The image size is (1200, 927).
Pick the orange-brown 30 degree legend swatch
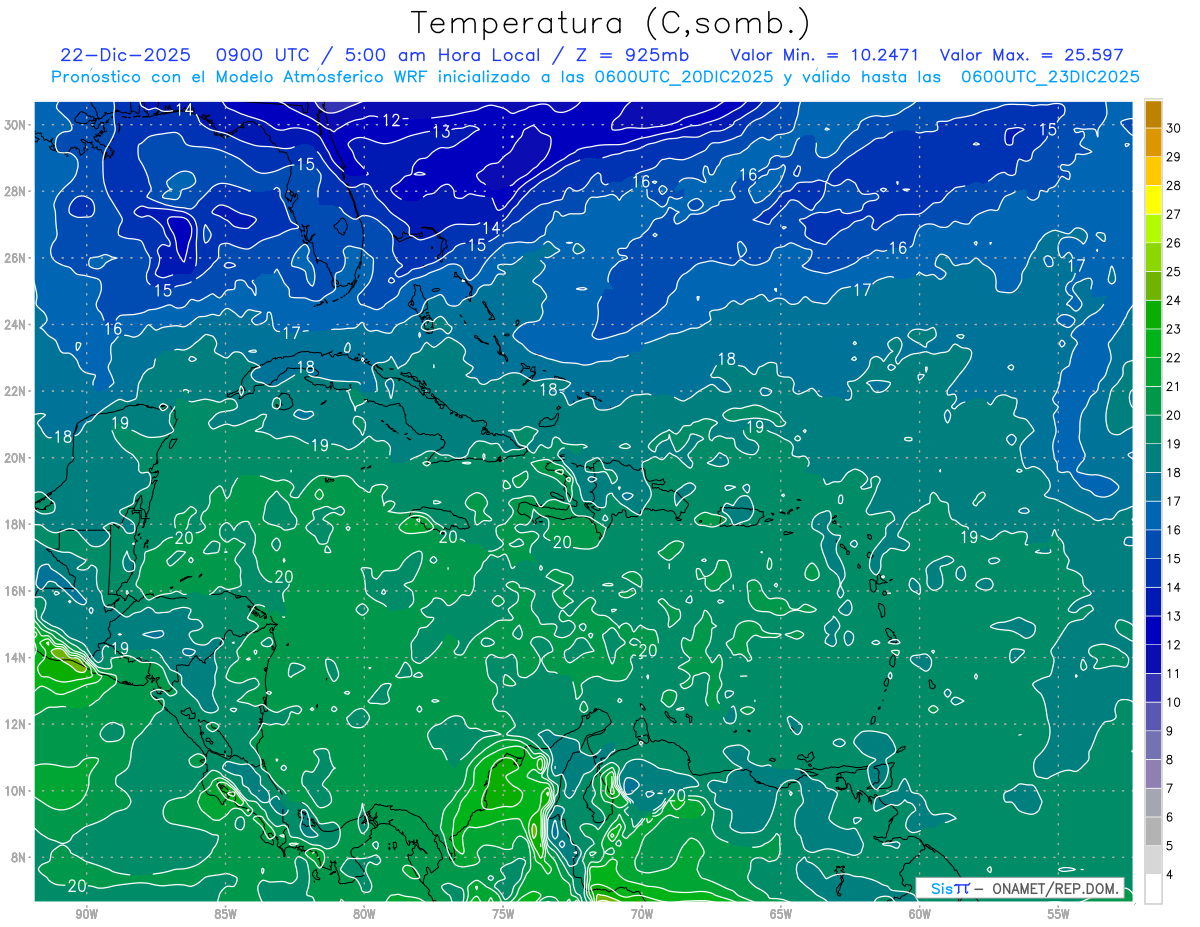tap(1153, 114)
